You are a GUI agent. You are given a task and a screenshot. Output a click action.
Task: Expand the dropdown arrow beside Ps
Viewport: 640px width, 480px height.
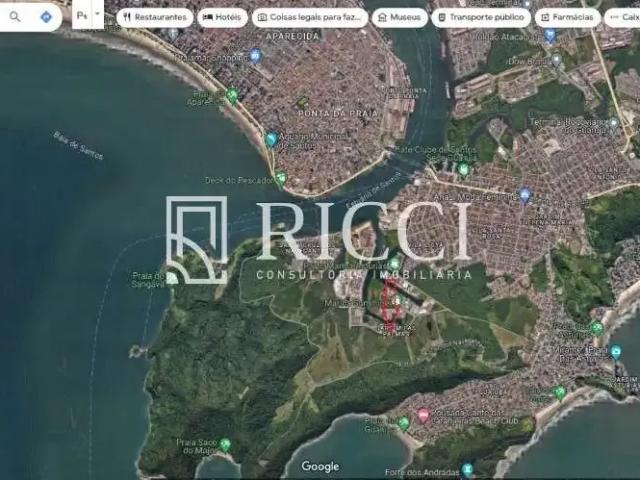click(98, 14)
